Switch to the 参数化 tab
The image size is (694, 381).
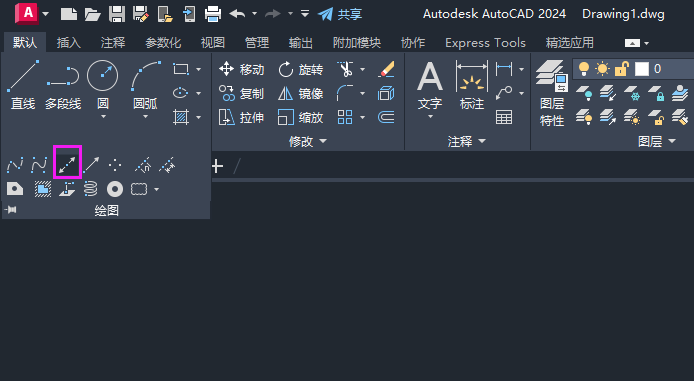pyautogui.click(x=163, y=43)
